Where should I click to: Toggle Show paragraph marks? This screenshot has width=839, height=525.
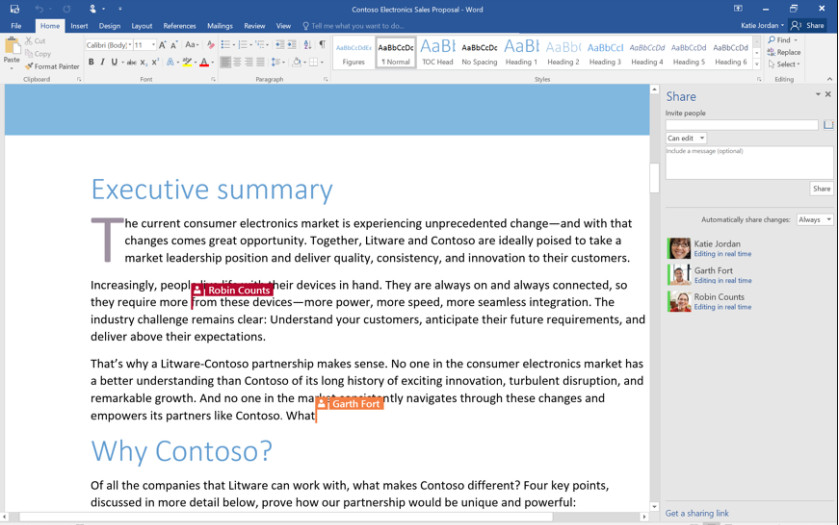coord(321,45)
